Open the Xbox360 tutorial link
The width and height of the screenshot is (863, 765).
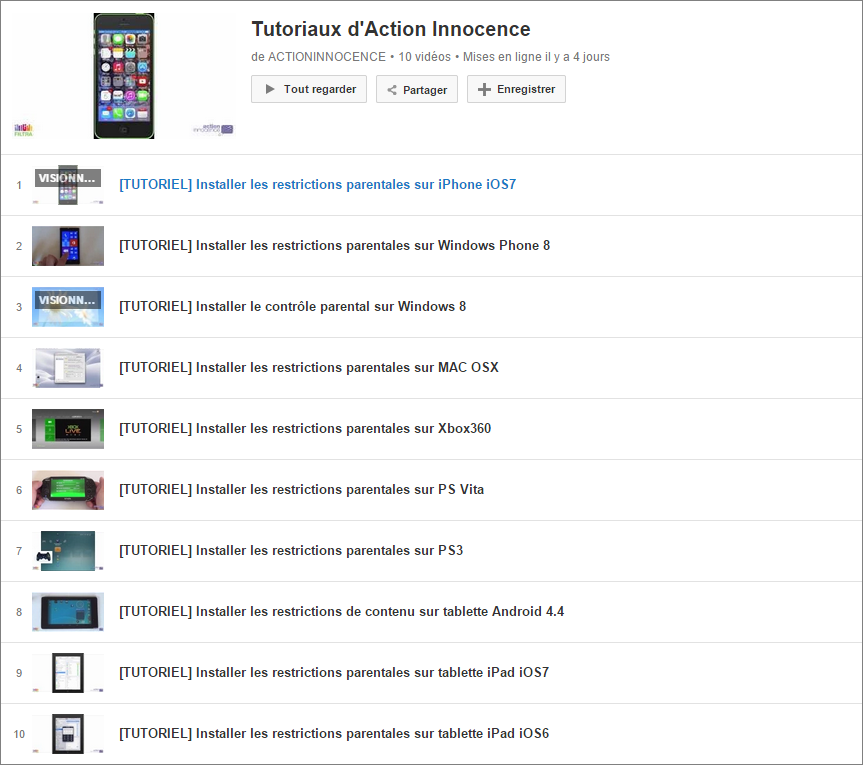coord(305,429)
